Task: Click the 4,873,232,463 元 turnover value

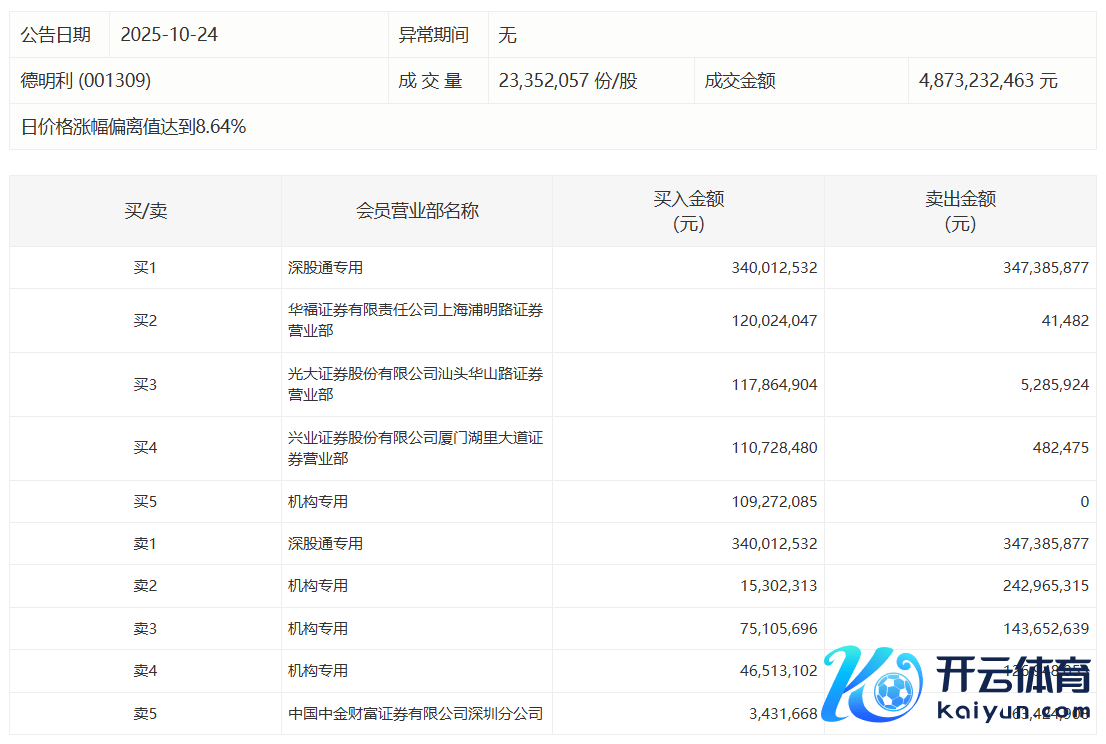Action: point(988,81)
